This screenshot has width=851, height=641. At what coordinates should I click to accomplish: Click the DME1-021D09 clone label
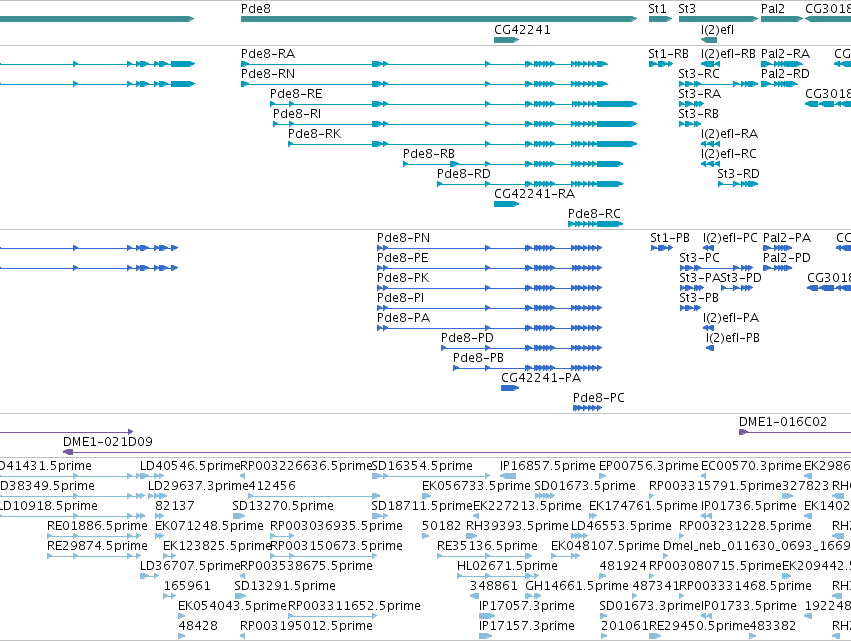click(108, 442)
